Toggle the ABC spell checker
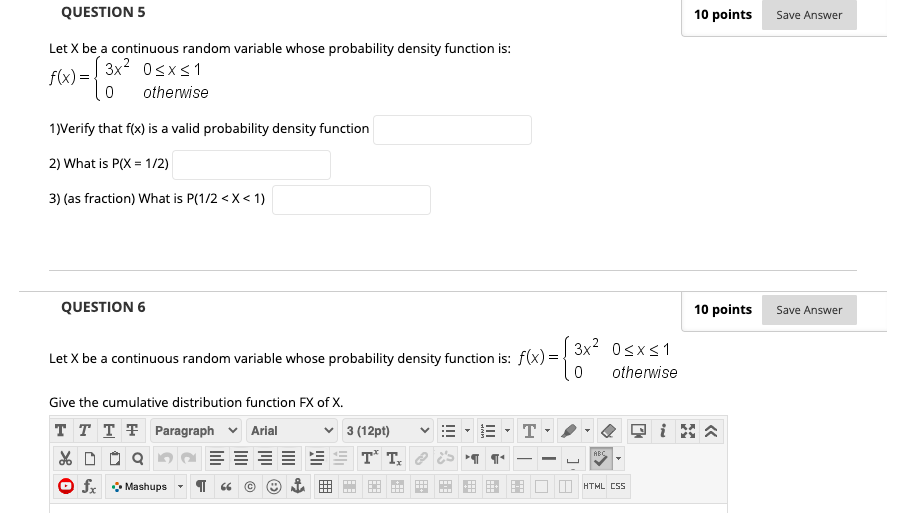906x513 pixels. coord(600,459)
